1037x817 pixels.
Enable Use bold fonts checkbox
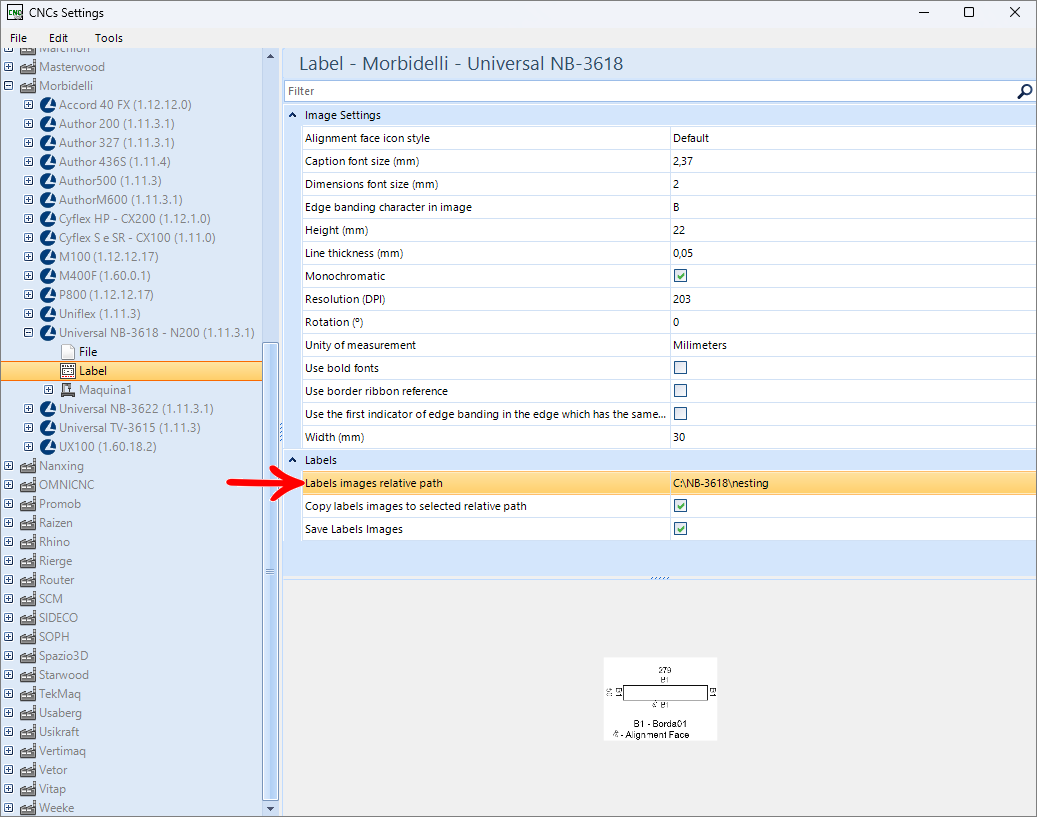(x=680, y=368)
